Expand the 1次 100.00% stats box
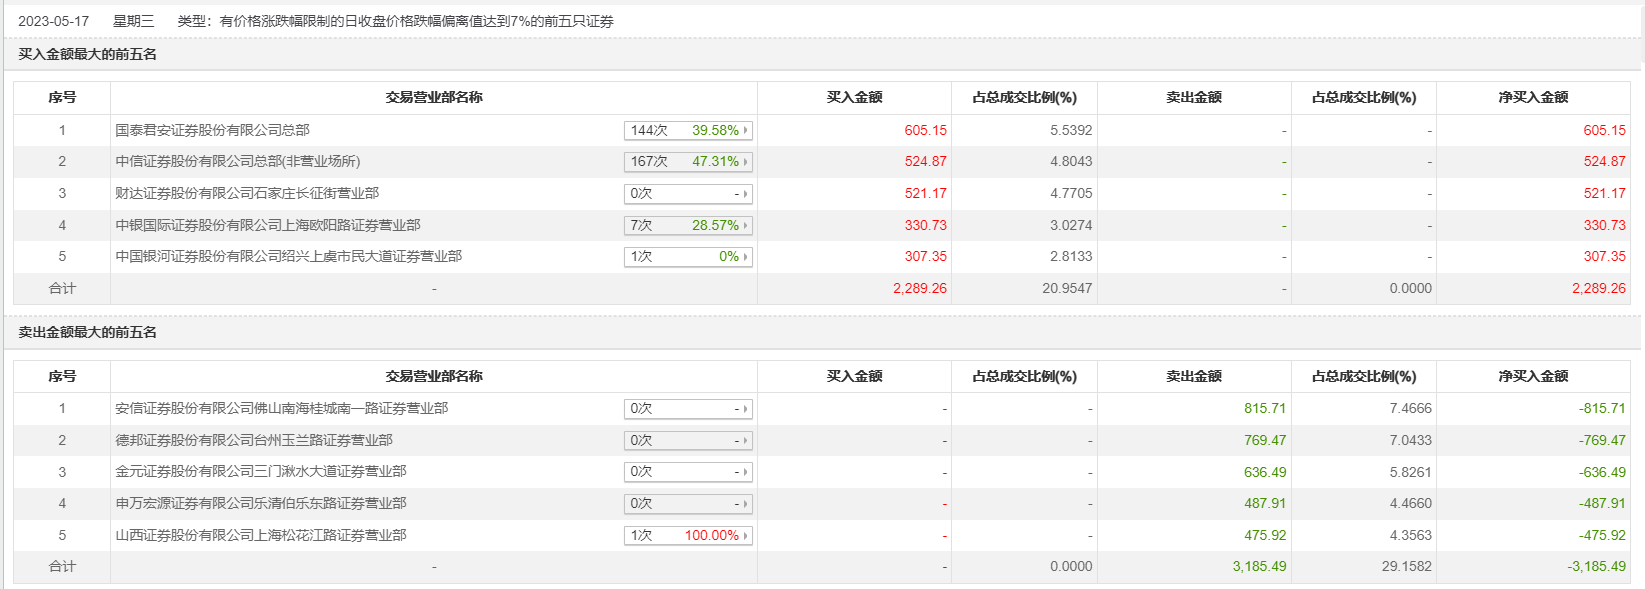1645x589 pixels. point(688,535)
